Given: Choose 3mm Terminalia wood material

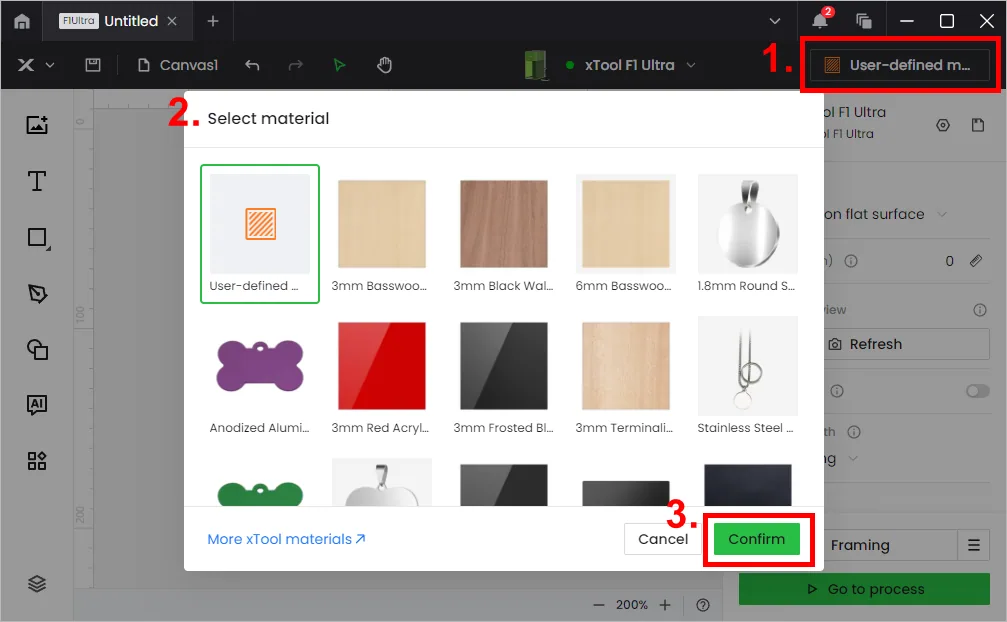Looking at the screenshot, I should (x=626, y=376).
